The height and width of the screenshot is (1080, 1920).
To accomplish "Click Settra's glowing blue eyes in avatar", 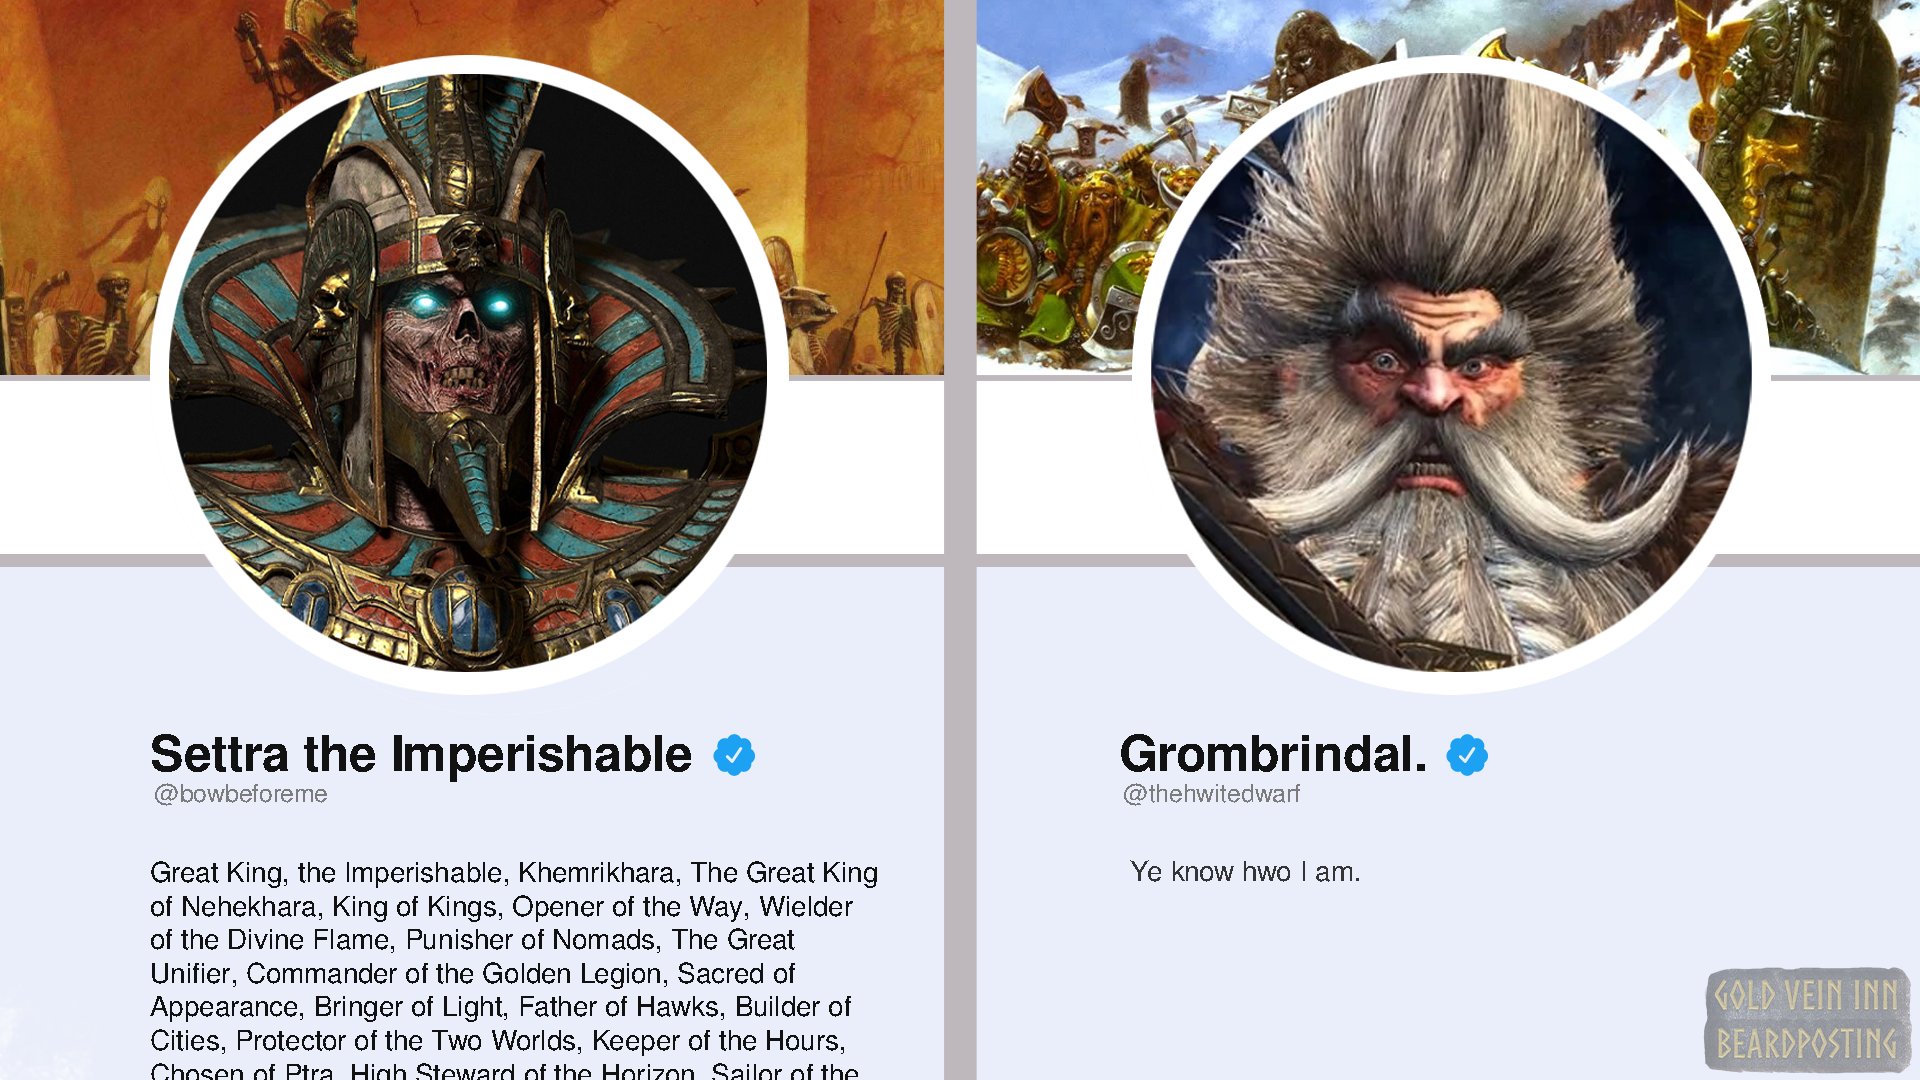I will (462, 304).
